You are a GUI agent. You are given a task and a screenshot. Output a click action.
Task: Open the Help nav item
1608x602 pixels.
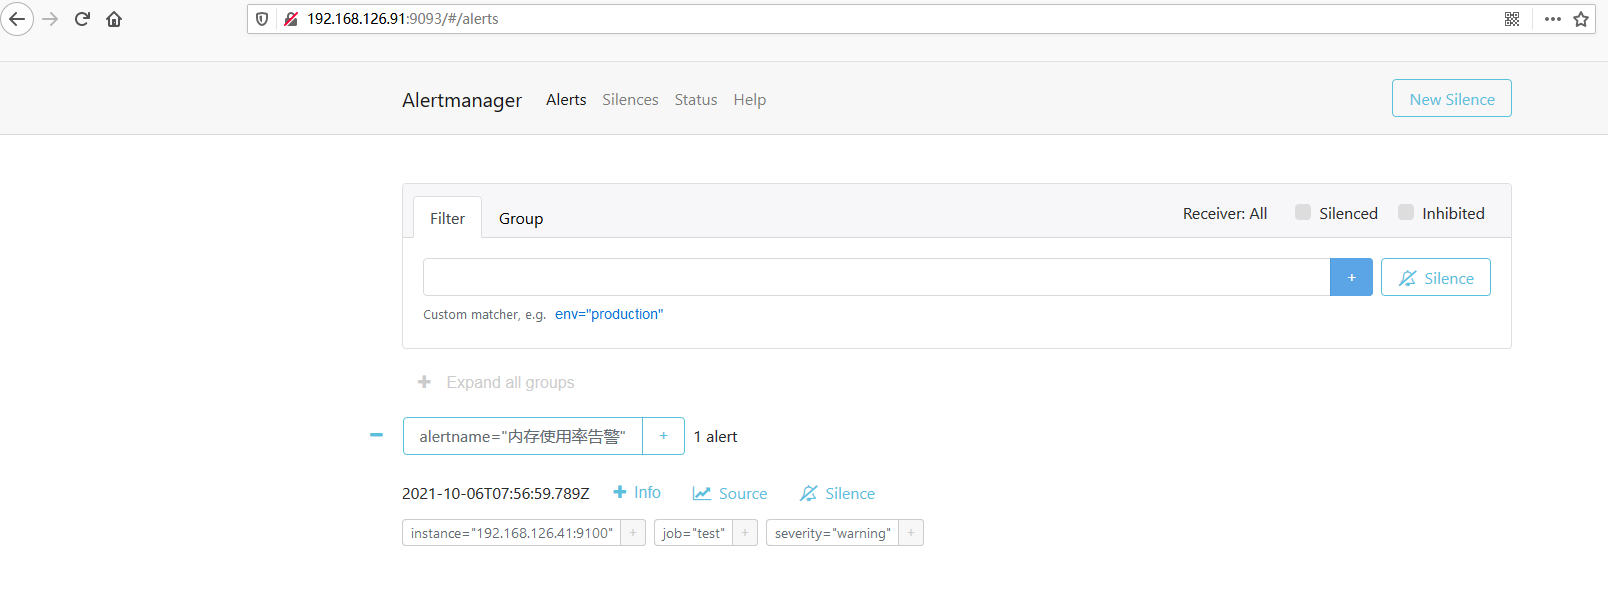pos(750,100)
